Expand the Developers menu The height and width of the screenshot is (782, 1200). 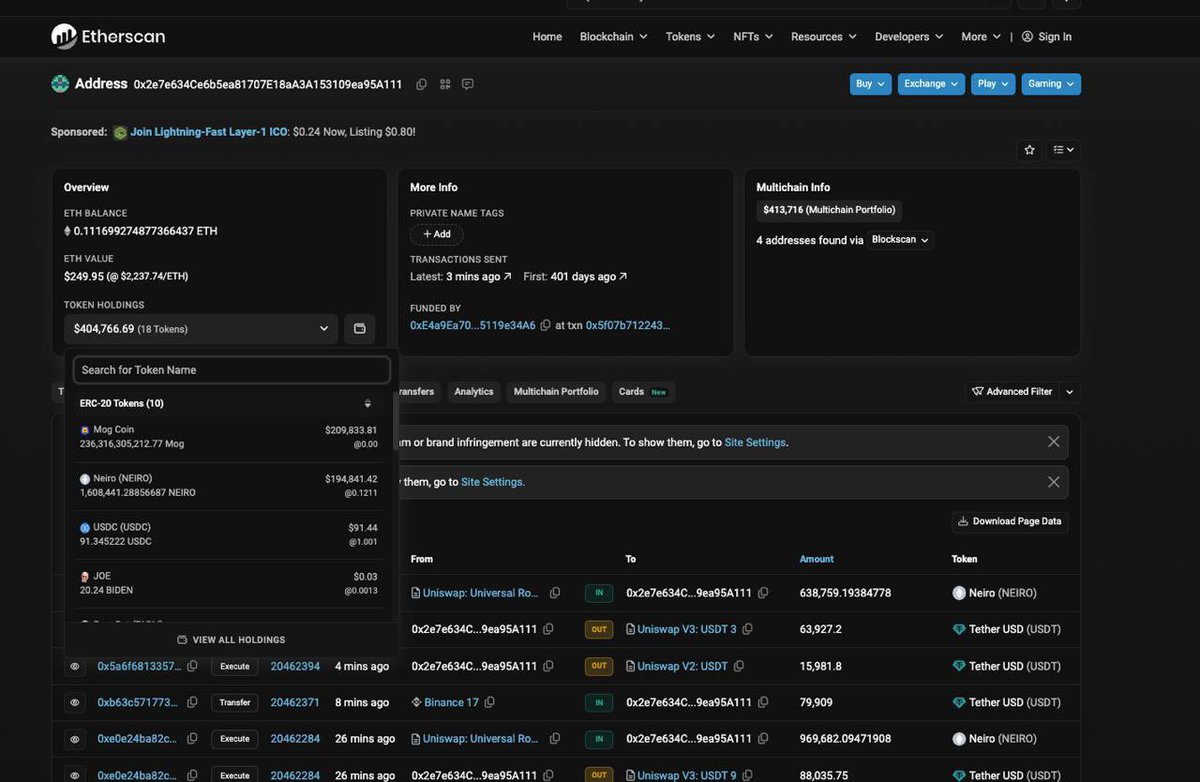909,37
